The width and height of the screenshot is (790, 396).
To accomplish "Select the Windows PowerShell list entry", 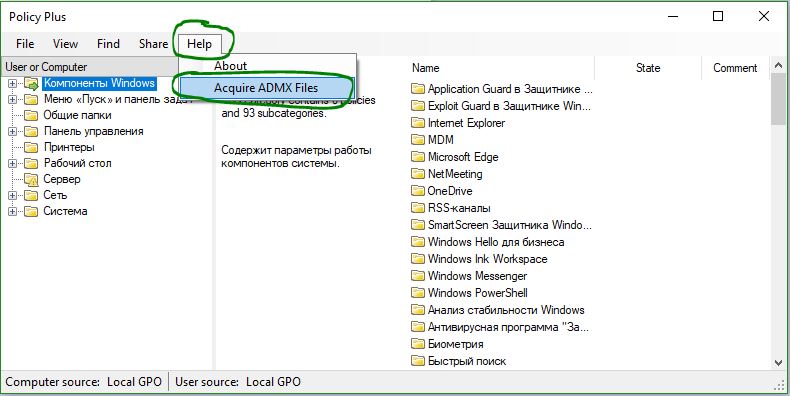I will pyautogui.click(x=478, y=293).
